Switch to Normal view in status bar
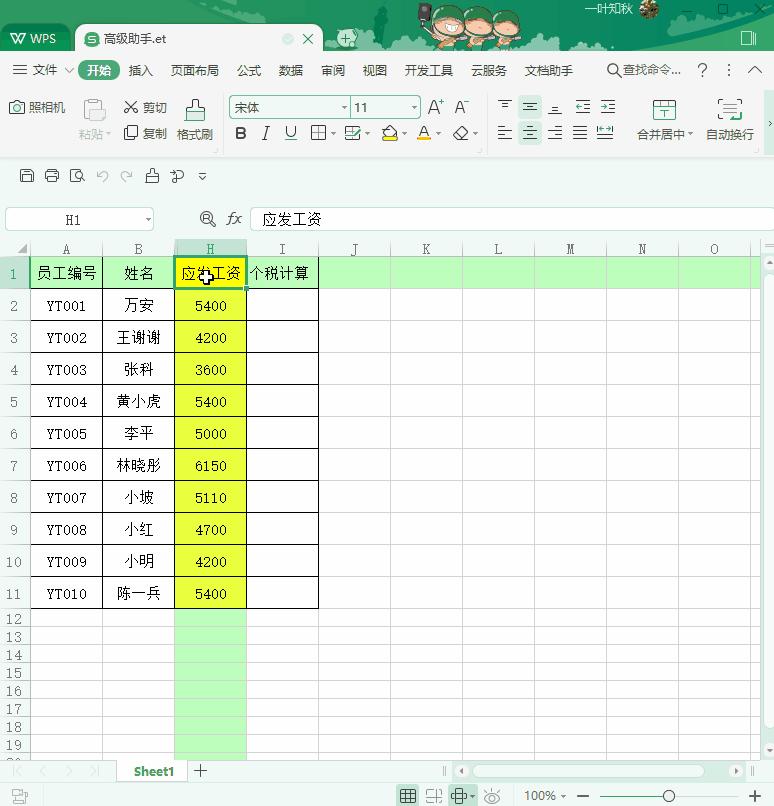This screenshot has height=806, width=774. click(408, 796)
